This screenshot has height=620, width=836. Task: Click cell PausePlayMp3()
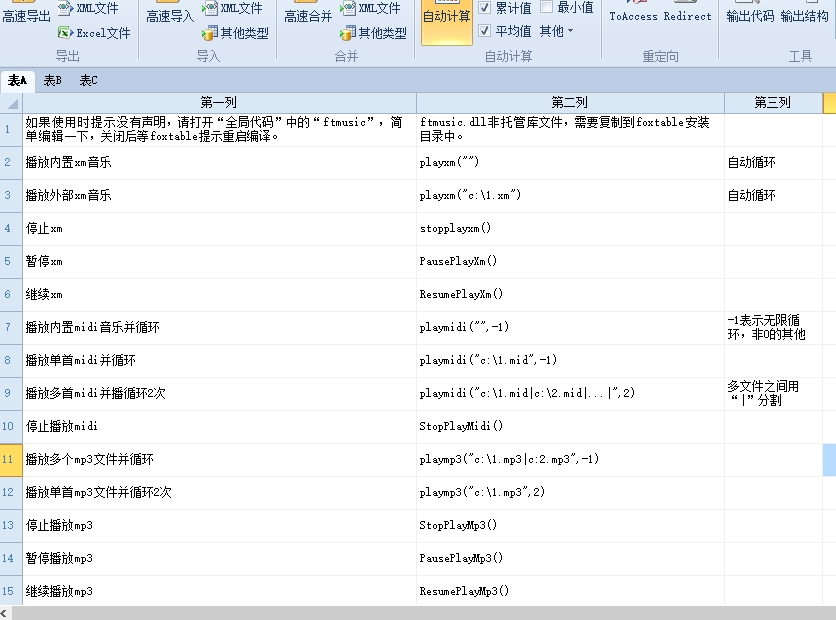pyautogui.click(x=570, y=559)
